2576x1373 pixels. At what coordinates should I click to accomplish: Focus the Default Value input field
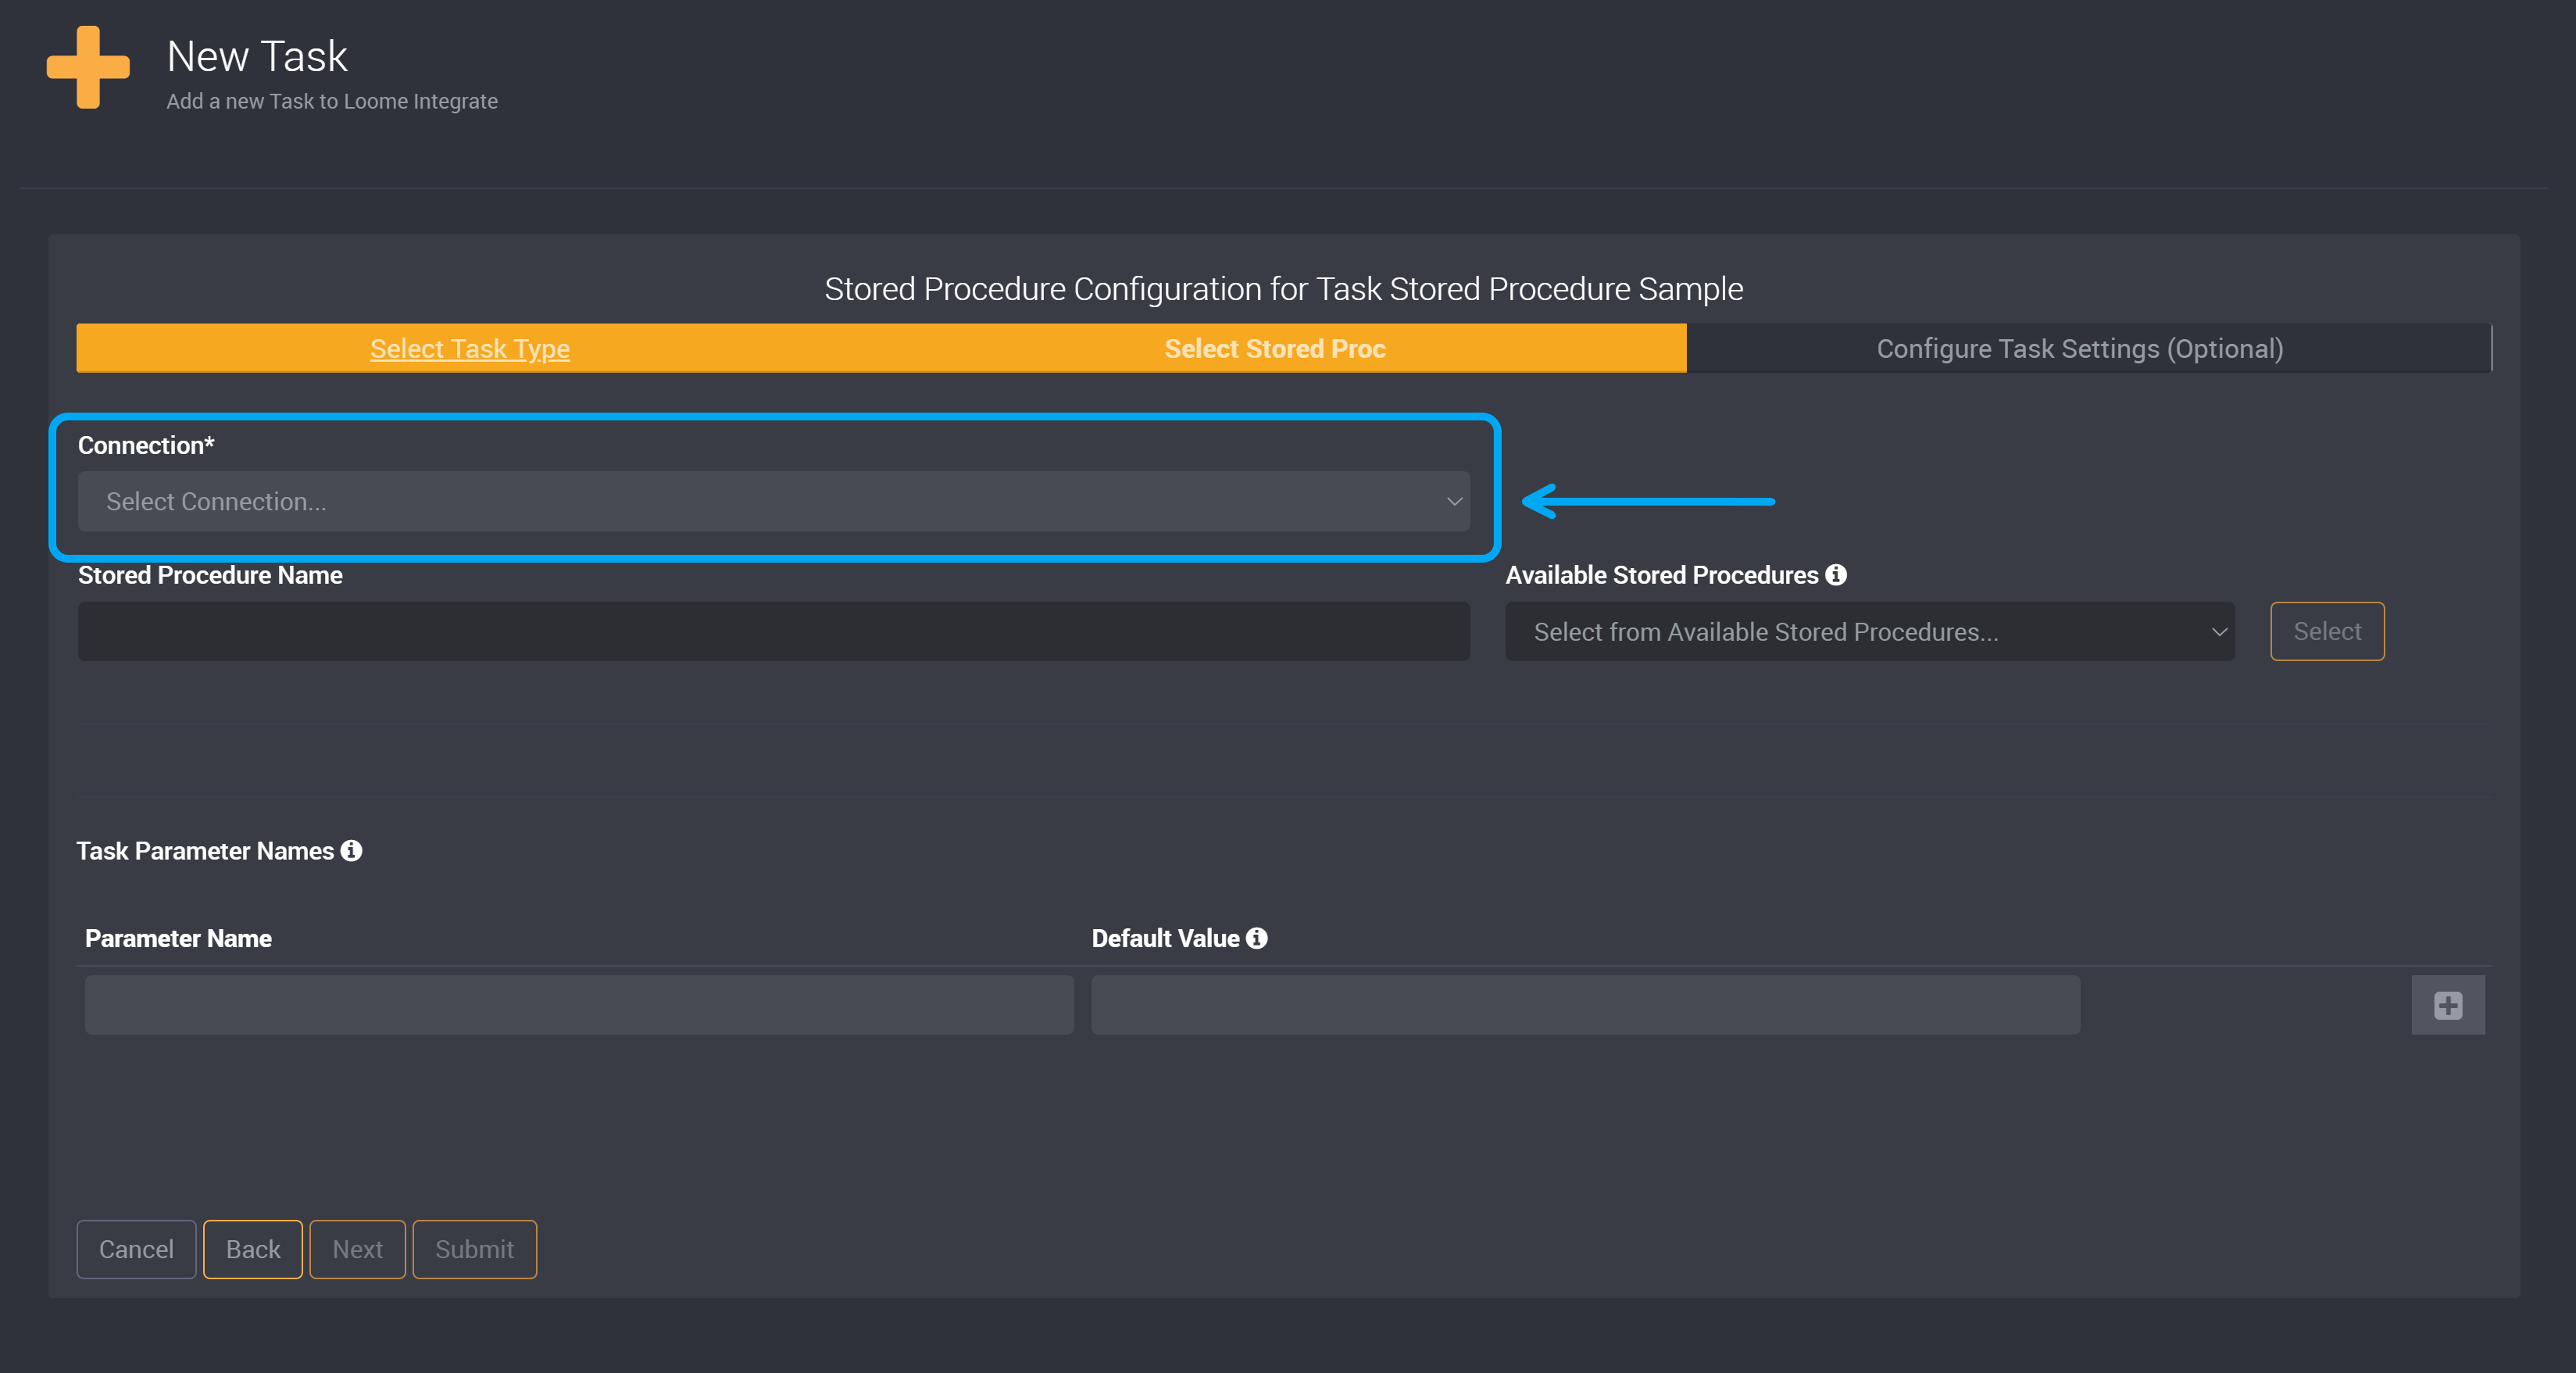[1586, 1005]
